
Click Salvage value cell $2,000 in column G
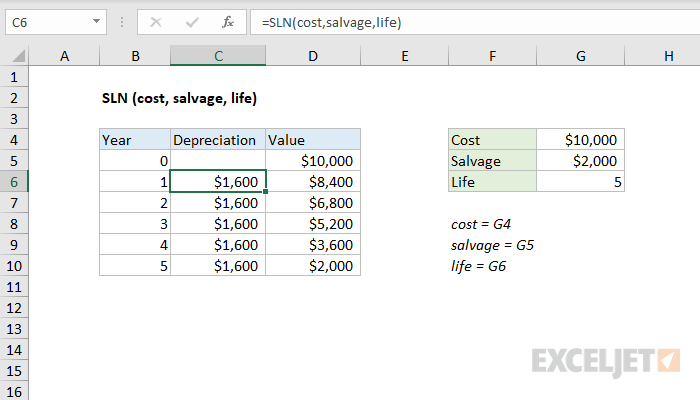click(580, 161)
